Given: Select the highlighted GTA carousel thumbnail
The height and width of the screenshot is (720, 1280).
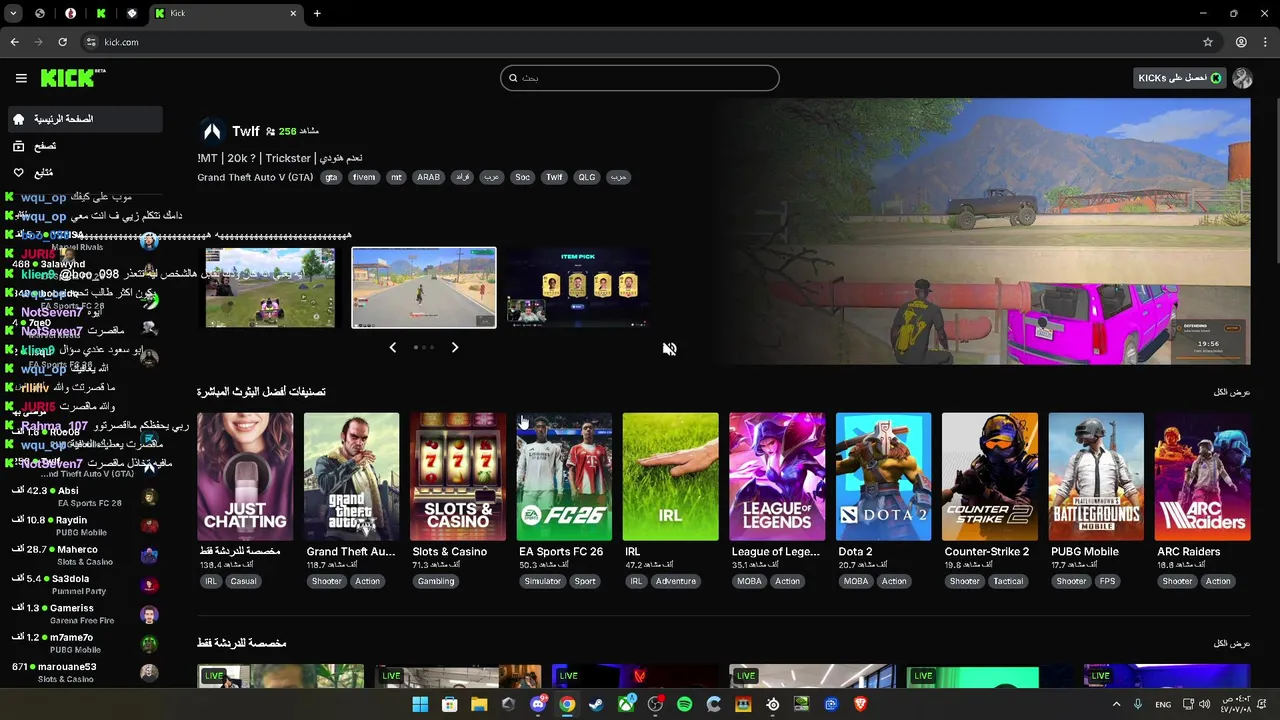Looking at the screenshot, I should click(424, 288).
